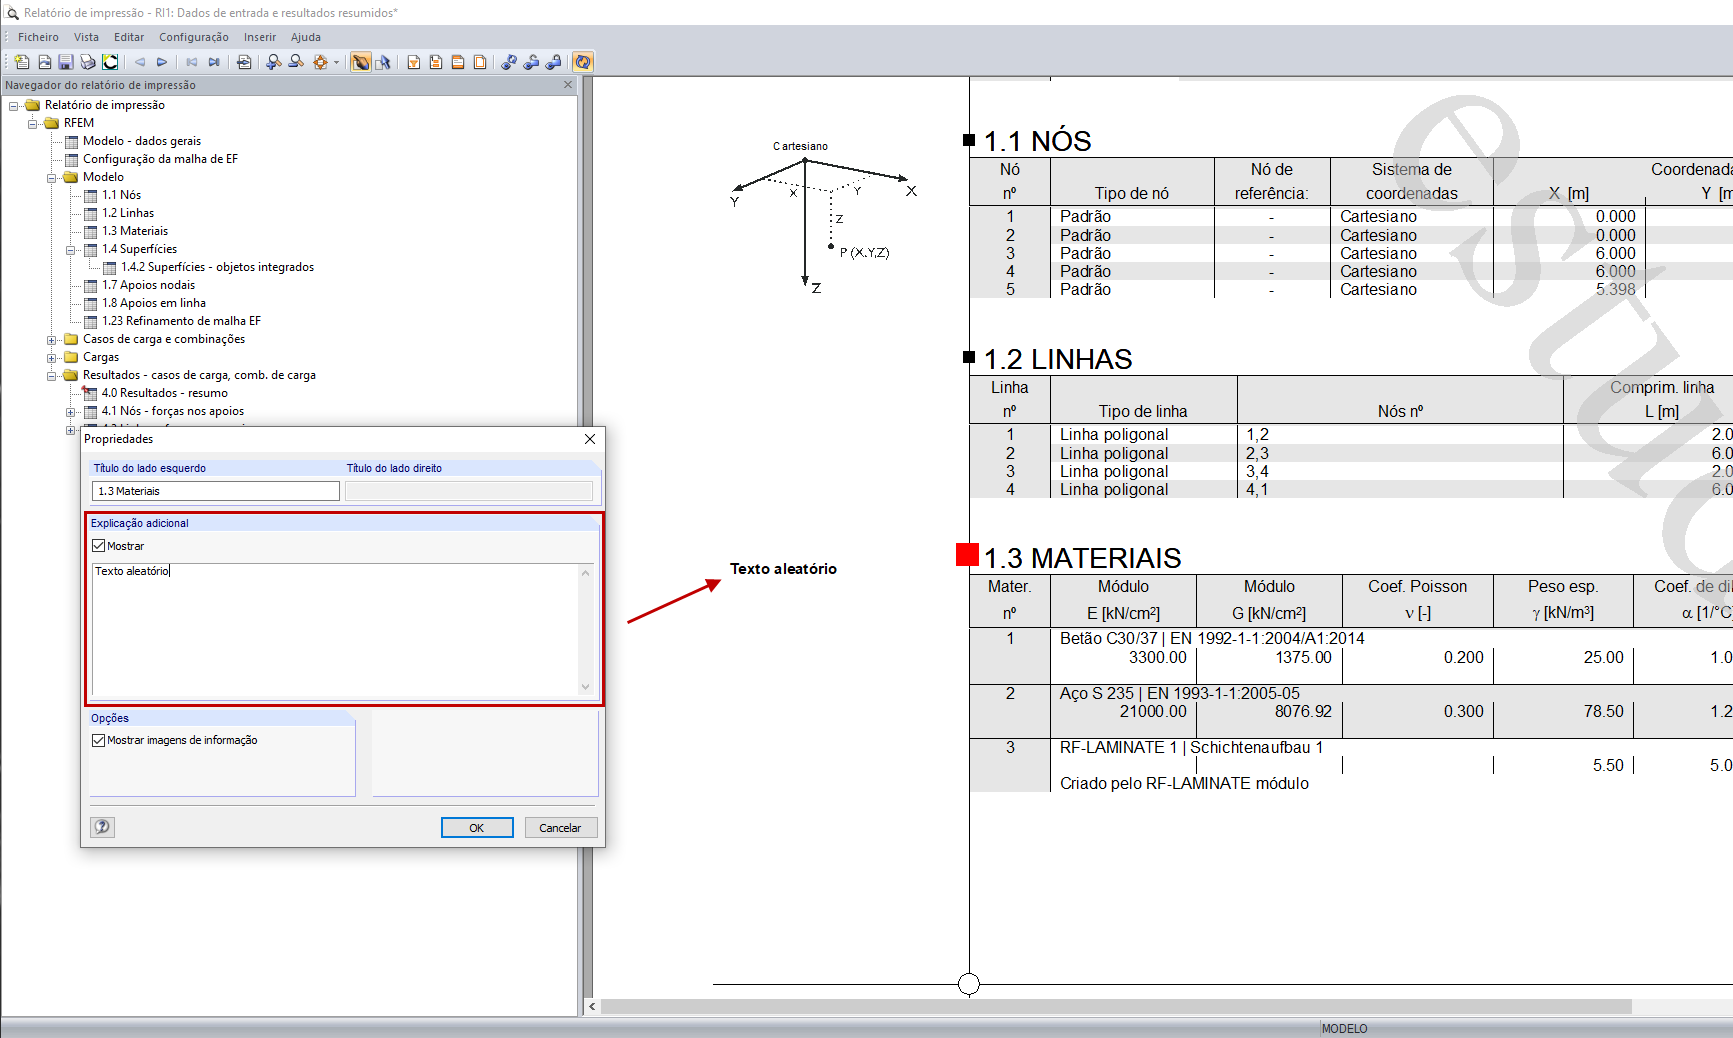
Task: Click the save floppy disk toolbar icon
Action: 66,62
